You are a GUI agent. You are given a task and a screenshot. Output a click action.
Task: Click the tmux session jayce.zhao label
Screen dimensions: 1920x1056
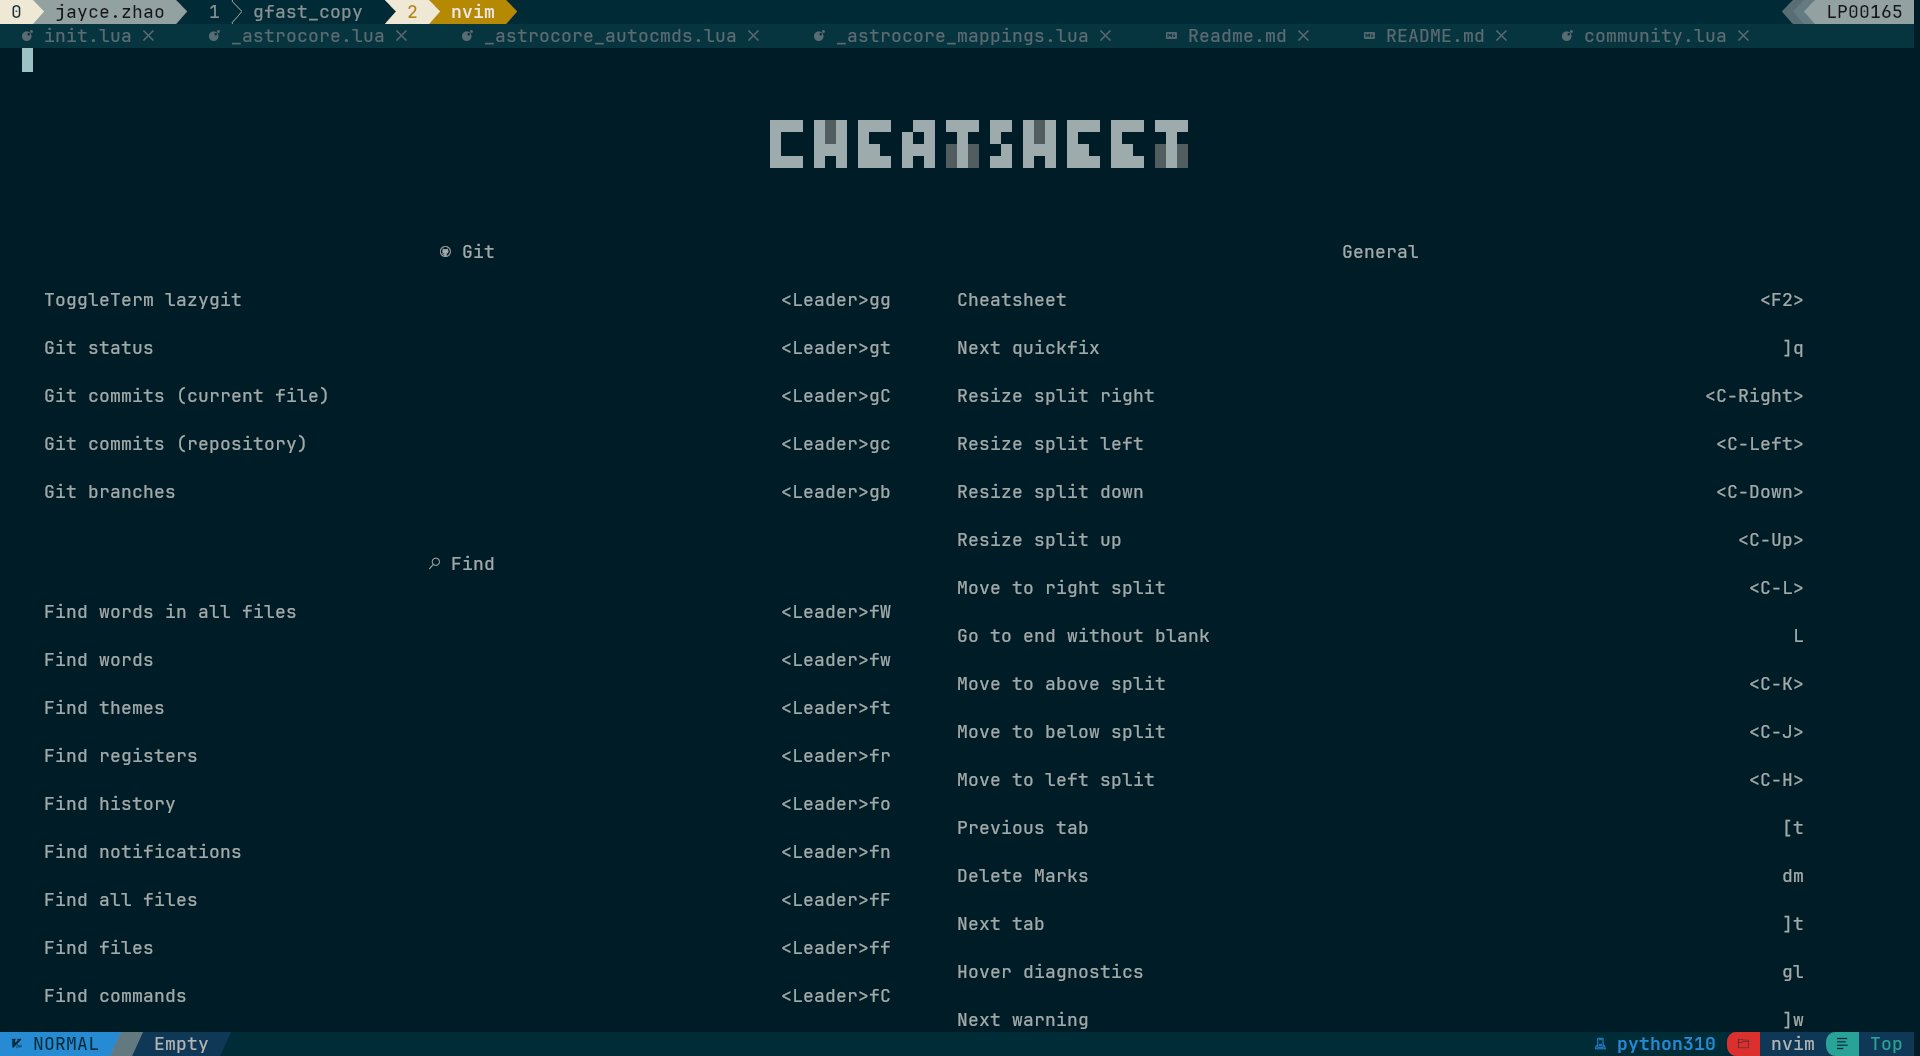coord(110,12)
